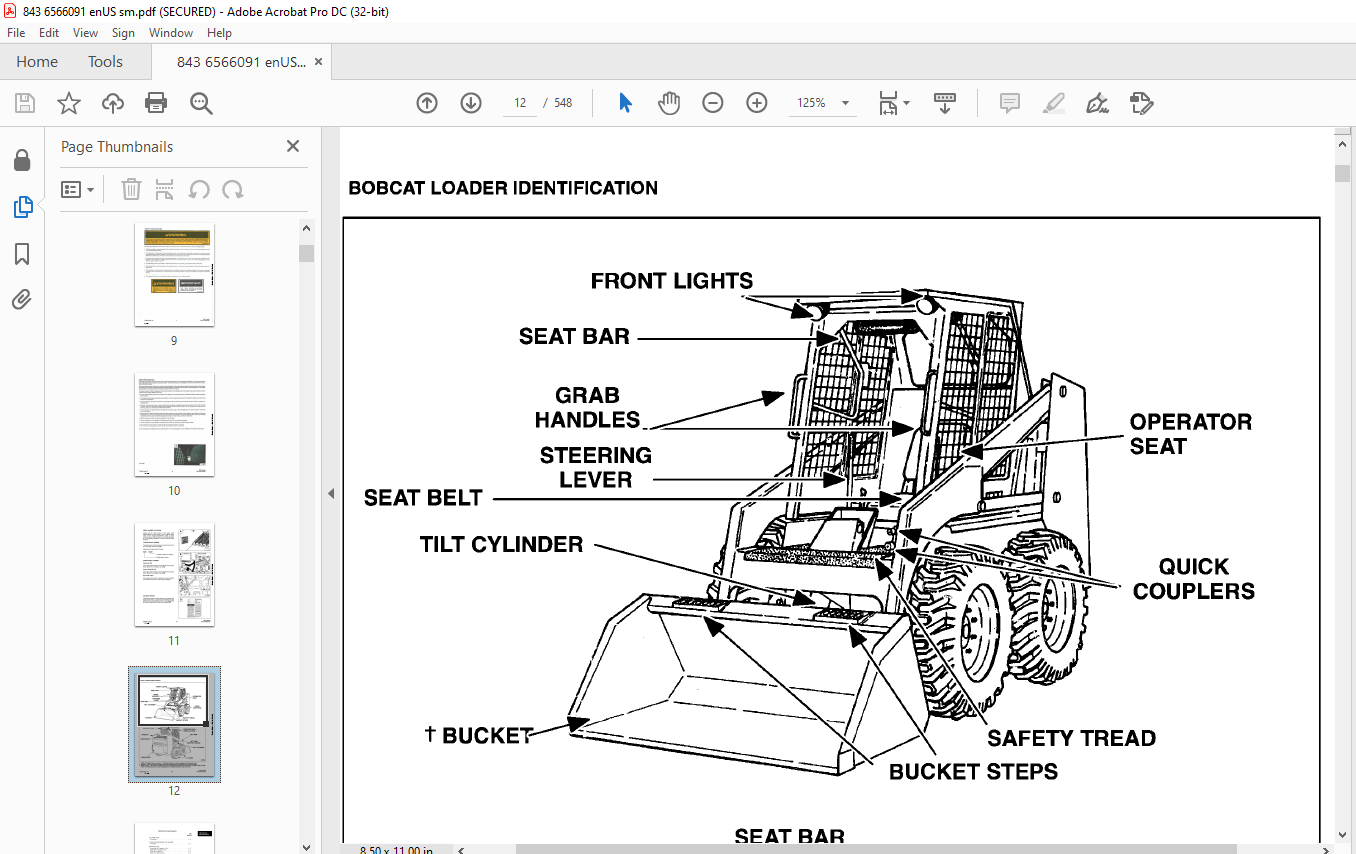Select the Highlight text pen tool
The width and height of the screenshot is (1356, 854).
tap(1054, 103)
